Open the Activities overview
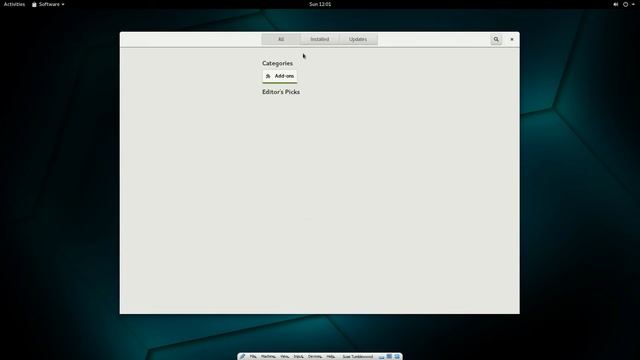 (x=14, y=4)
